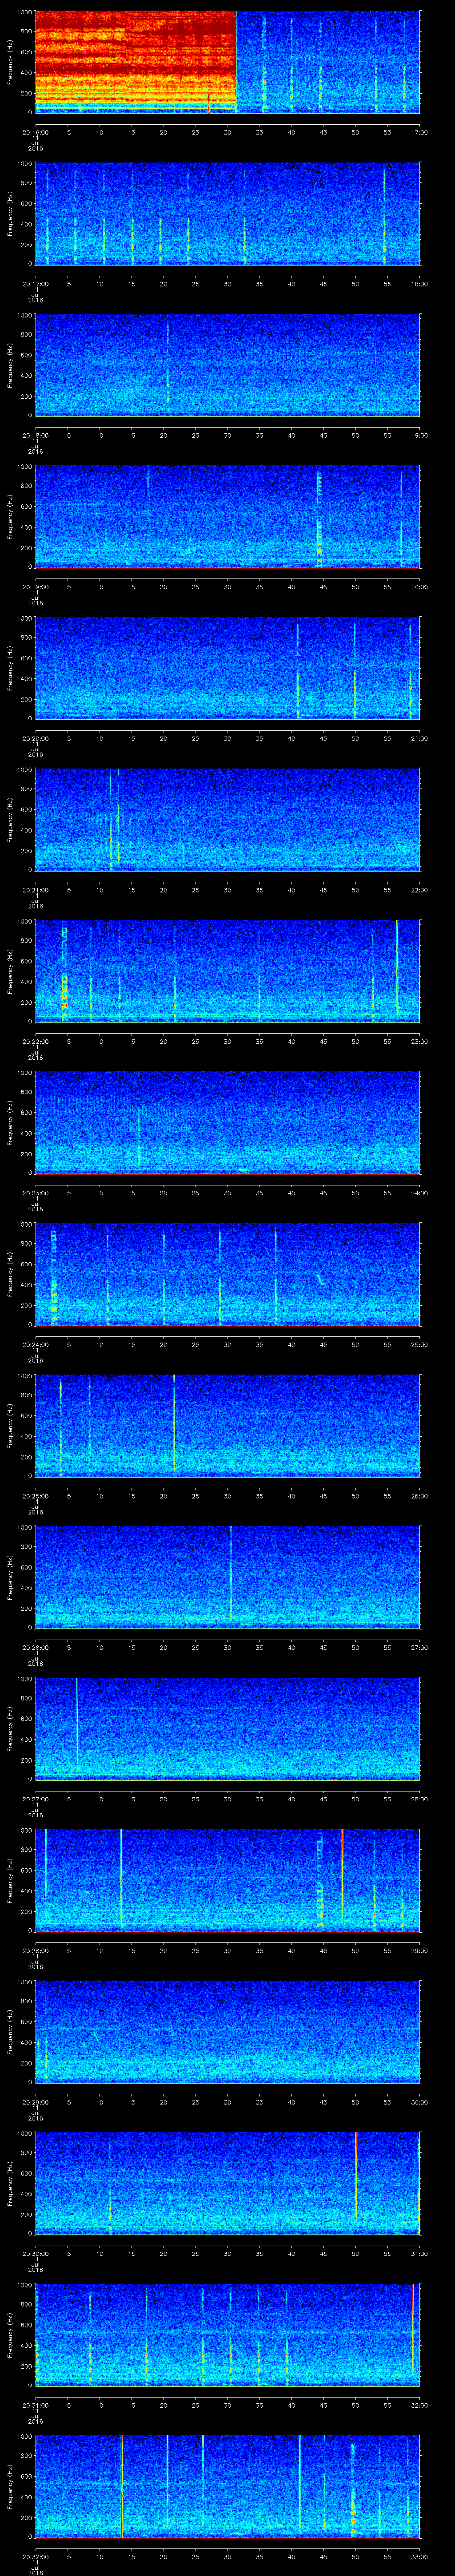Open the spectrogram panel starting at 20:26:00

tap(227, 1577)
